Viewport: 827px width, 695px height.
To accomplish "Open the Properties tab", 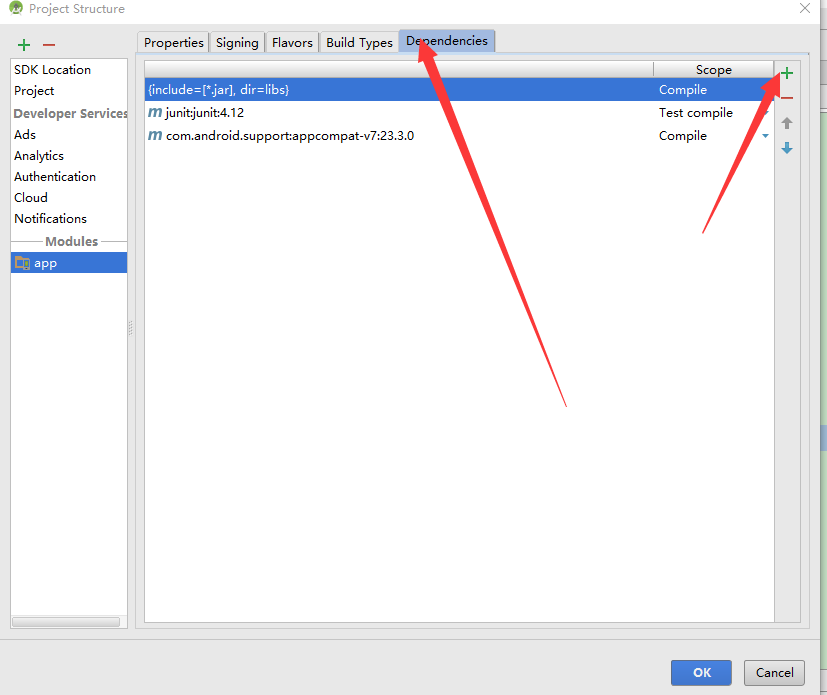I will click(174, 42).
